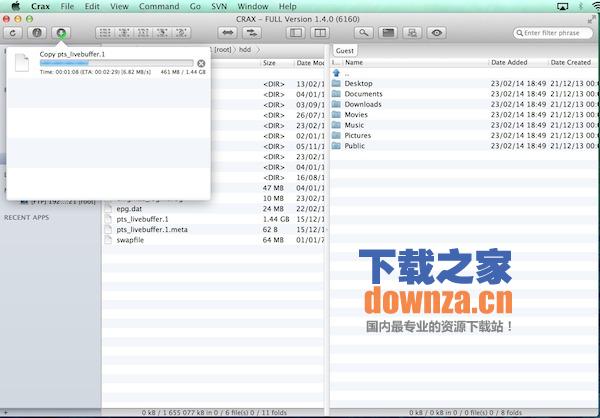600x418 pixels.
Task: Click the Wi-Fi menu bar icon
Action: (596, 7)
